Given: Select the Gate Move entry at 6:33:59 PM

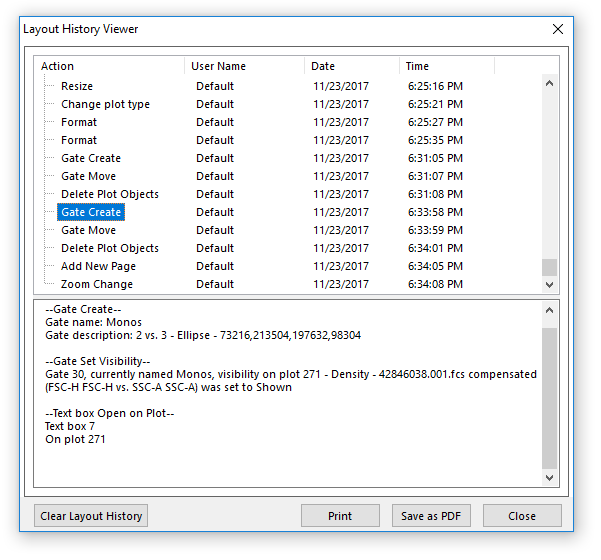Looking at the screenshot, I should [x=88, y=230].
